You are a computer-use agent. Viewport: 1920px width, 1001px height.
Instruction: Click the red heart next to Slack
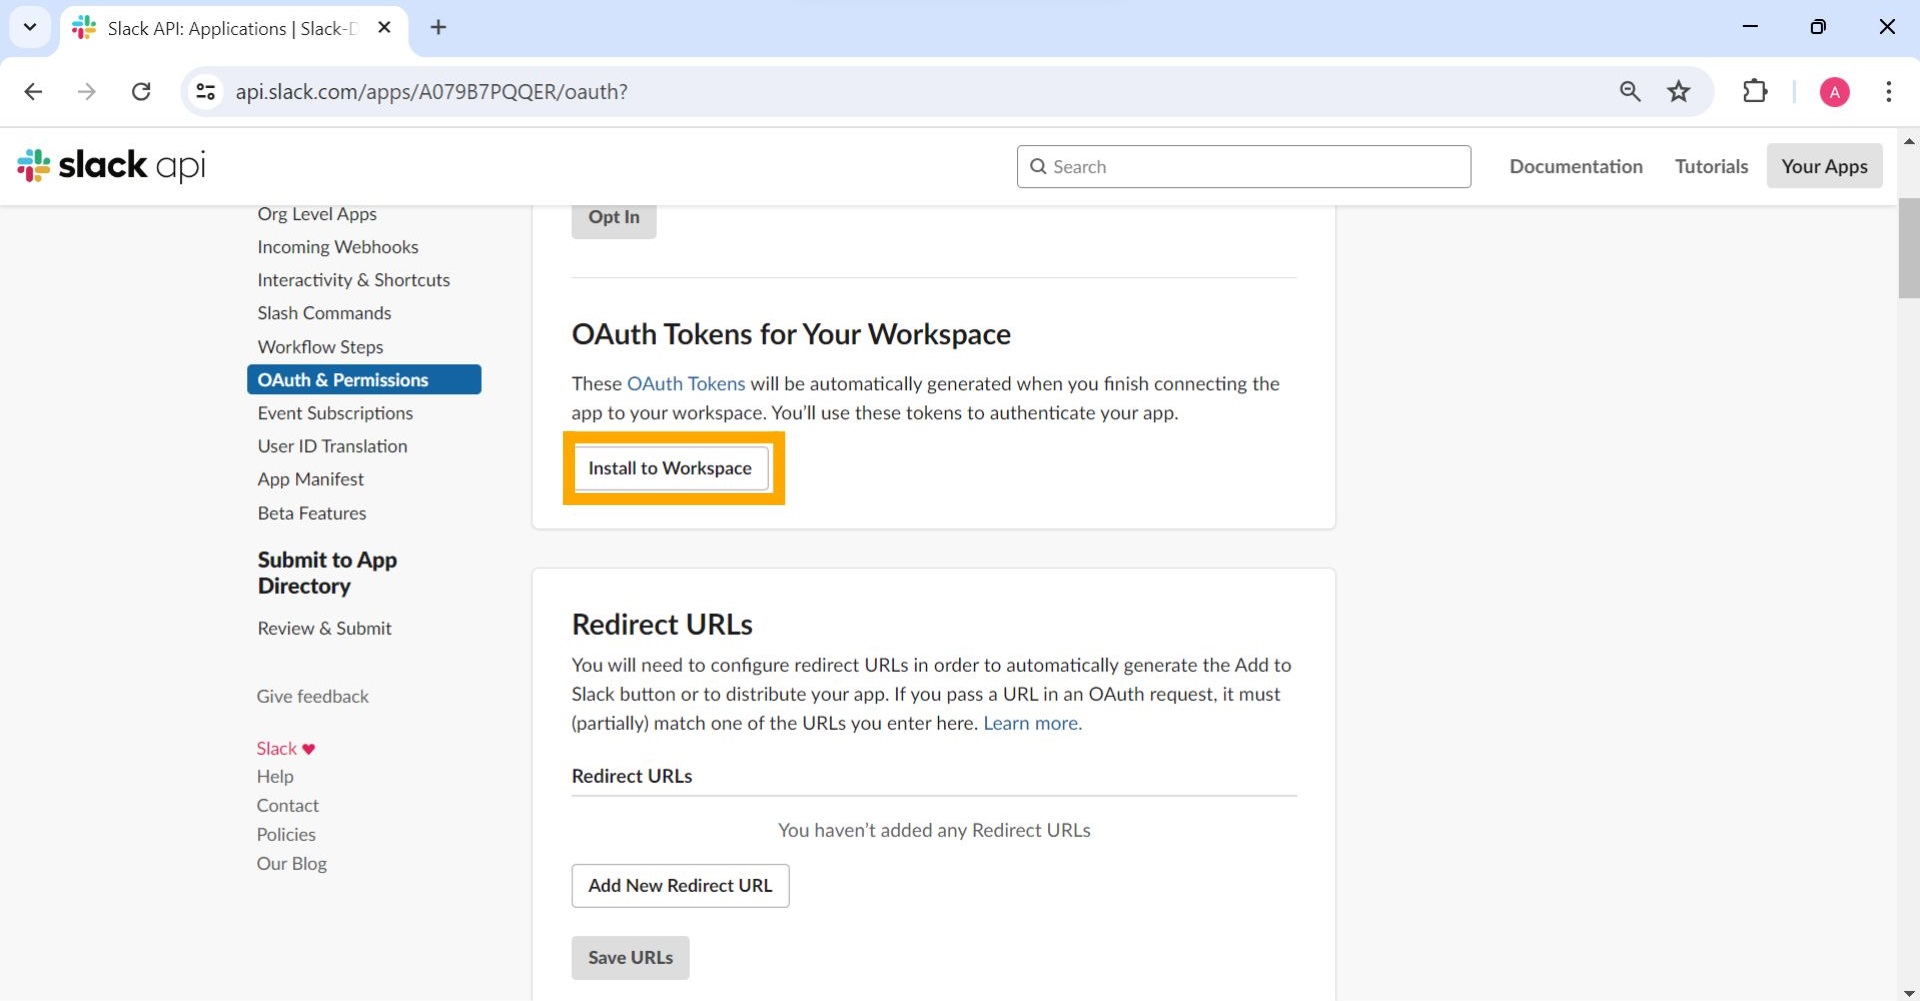click(x=309, y=749)
